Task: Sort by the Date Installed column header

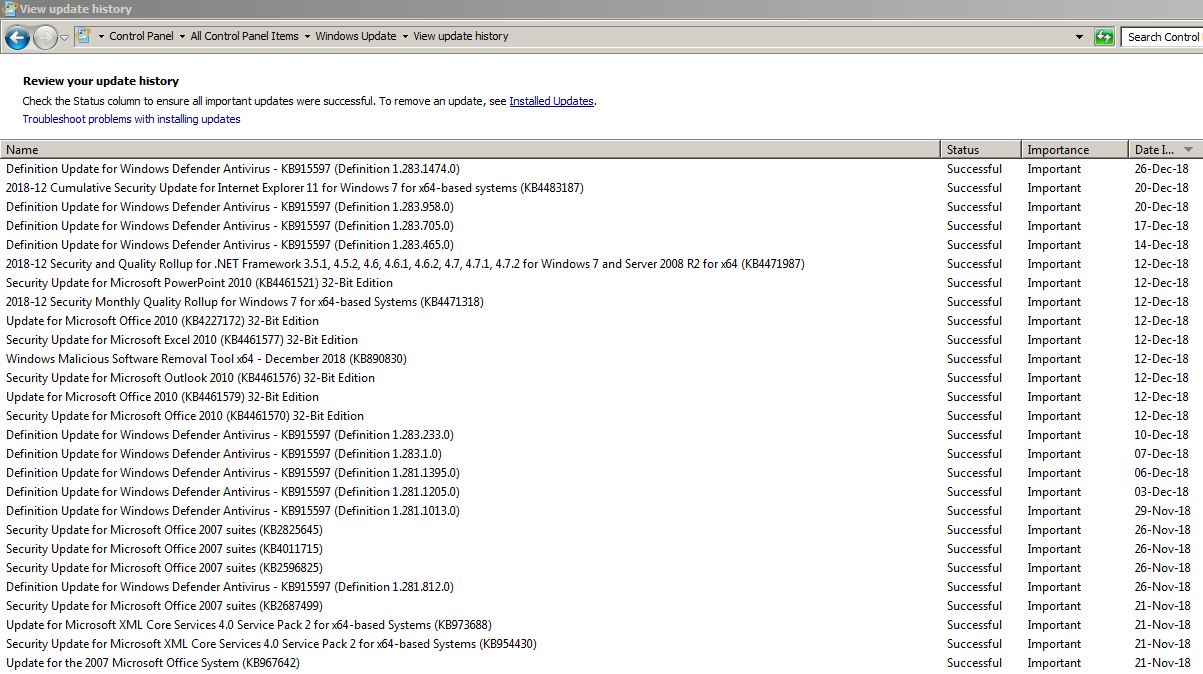Action: click(1165, 150)
